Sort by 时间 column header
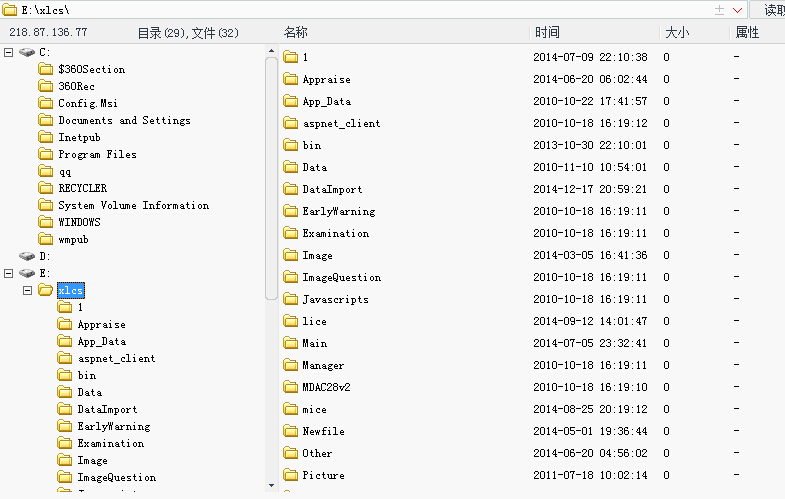 point(547,33)
